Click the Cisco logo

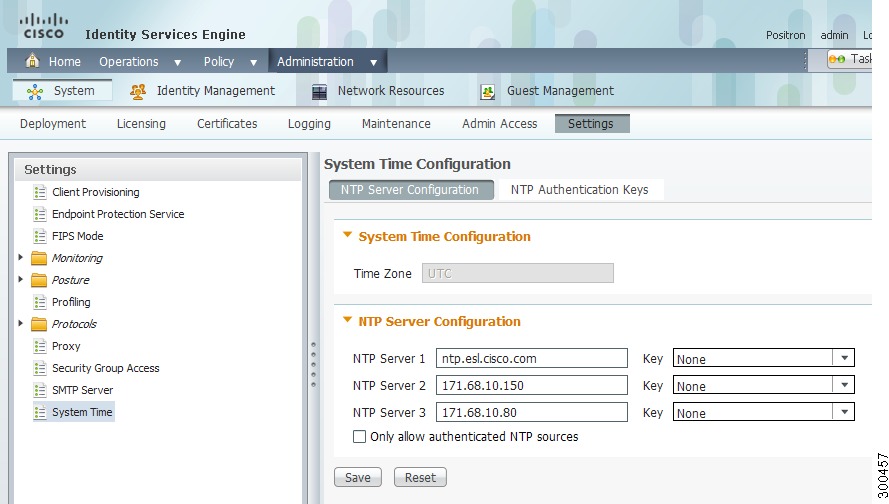[x=44, y=26]
